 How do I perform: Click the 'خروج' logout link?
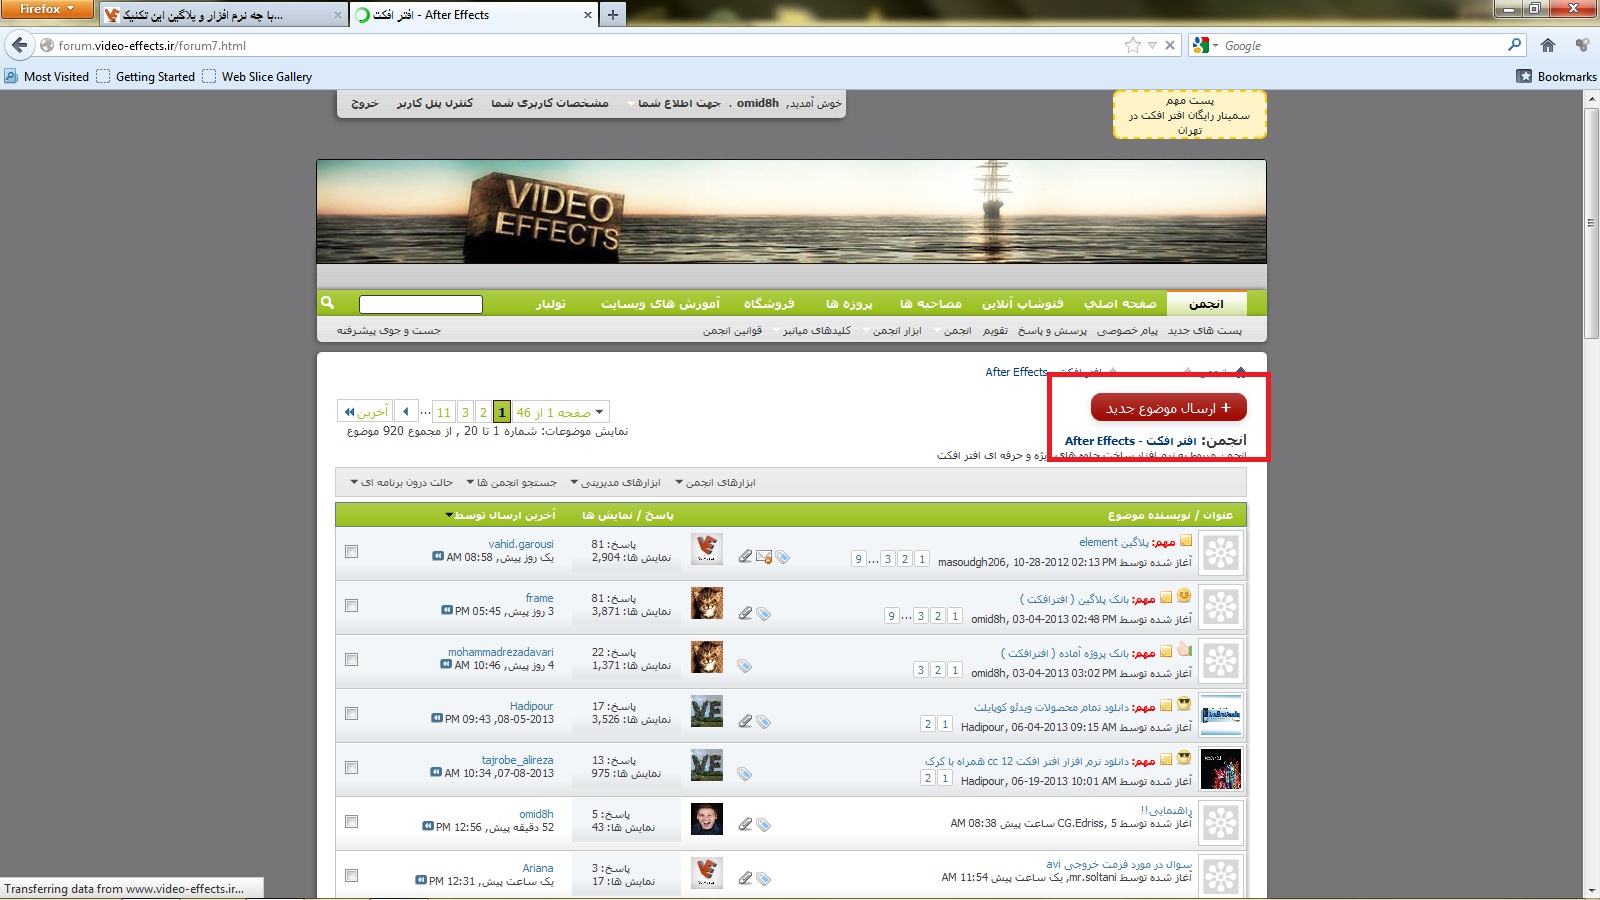click(365, 103)
